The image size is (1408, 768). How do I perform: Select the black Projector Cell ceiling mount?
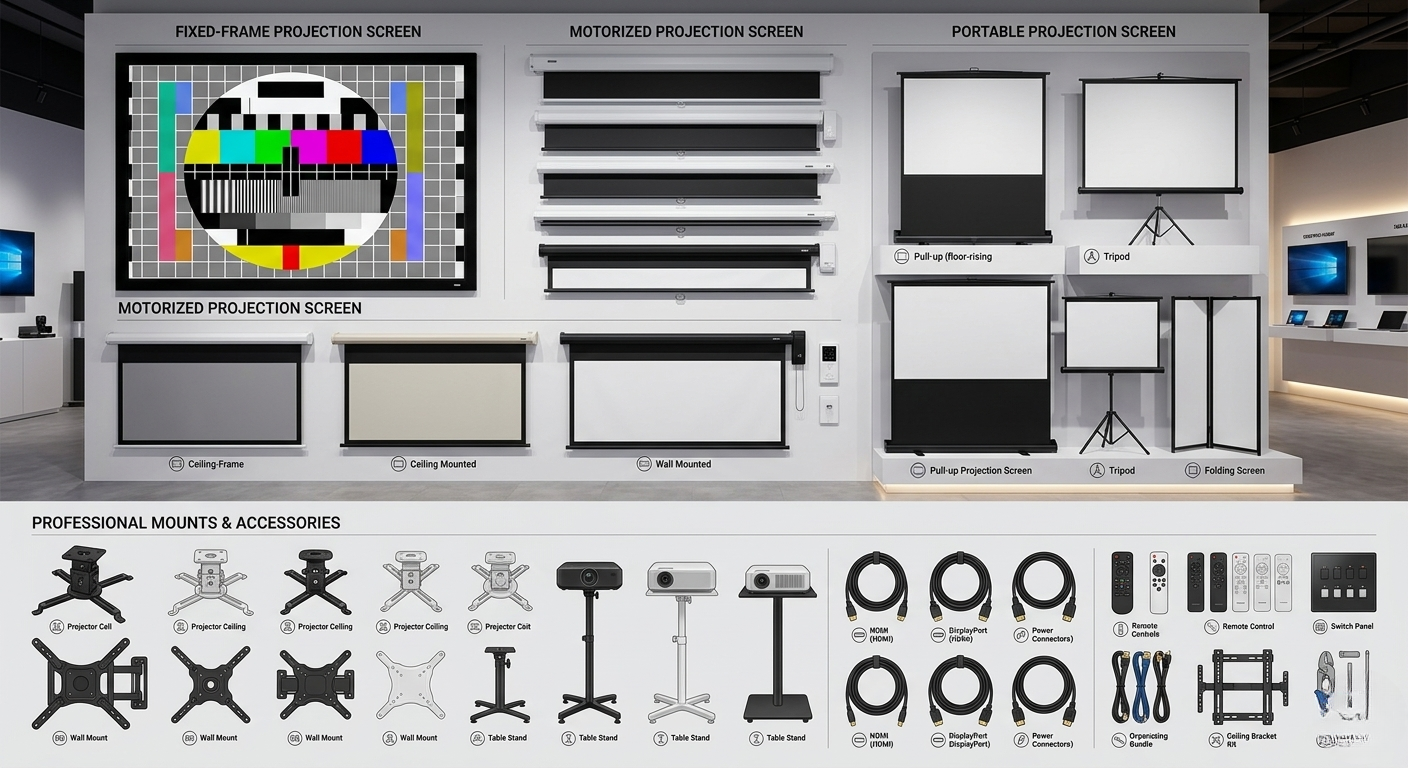[x=82, y=579]
